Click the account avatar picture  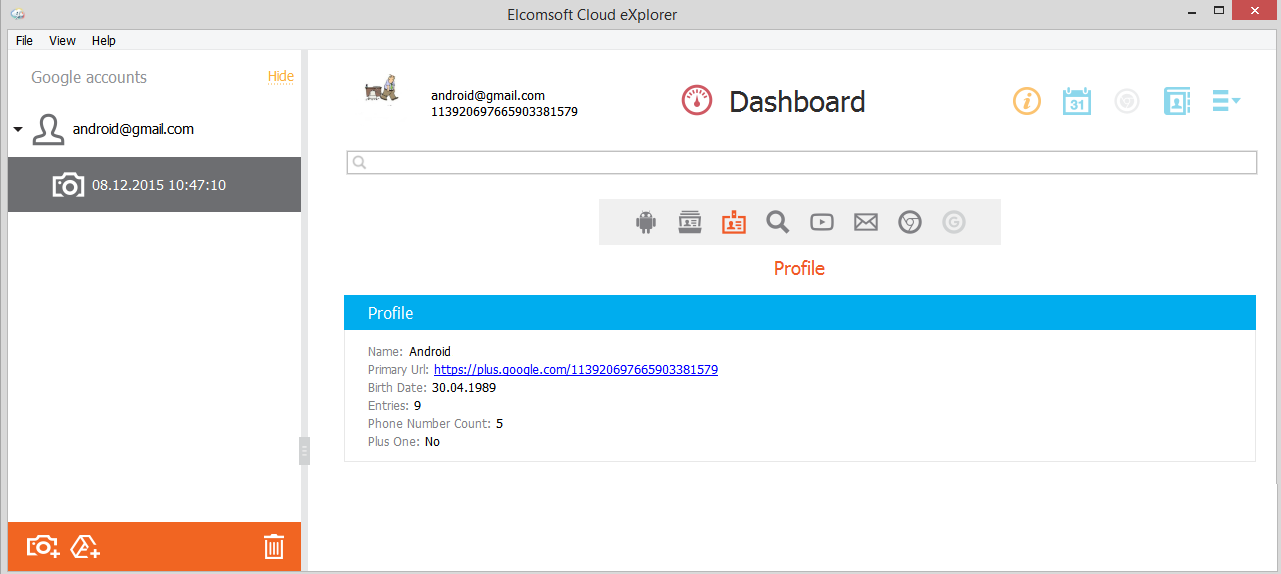381,88
